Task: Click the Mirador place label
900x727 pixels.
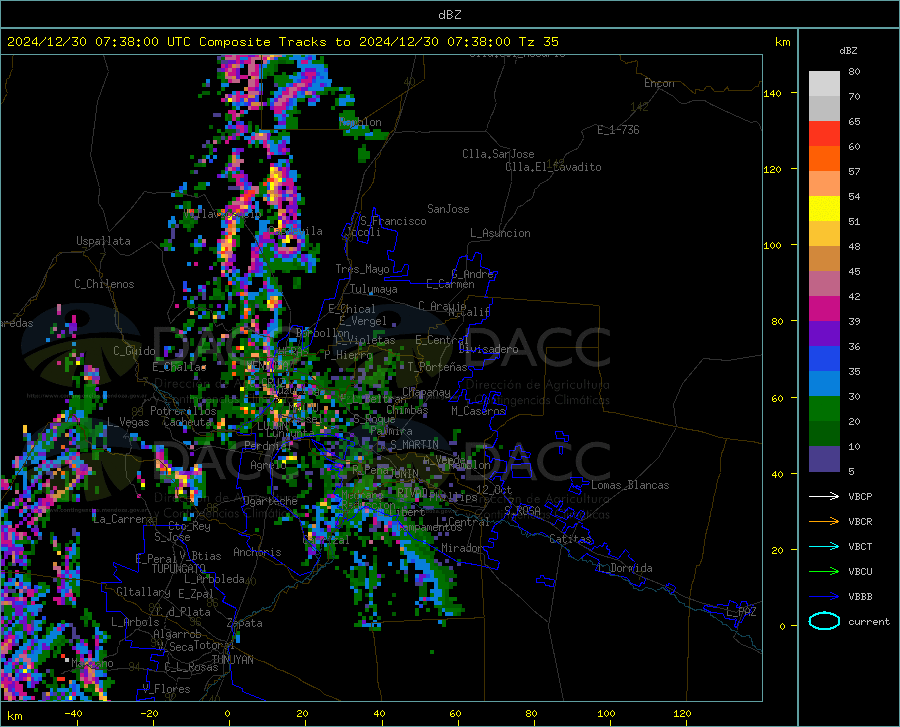Action: click(462, 548)
